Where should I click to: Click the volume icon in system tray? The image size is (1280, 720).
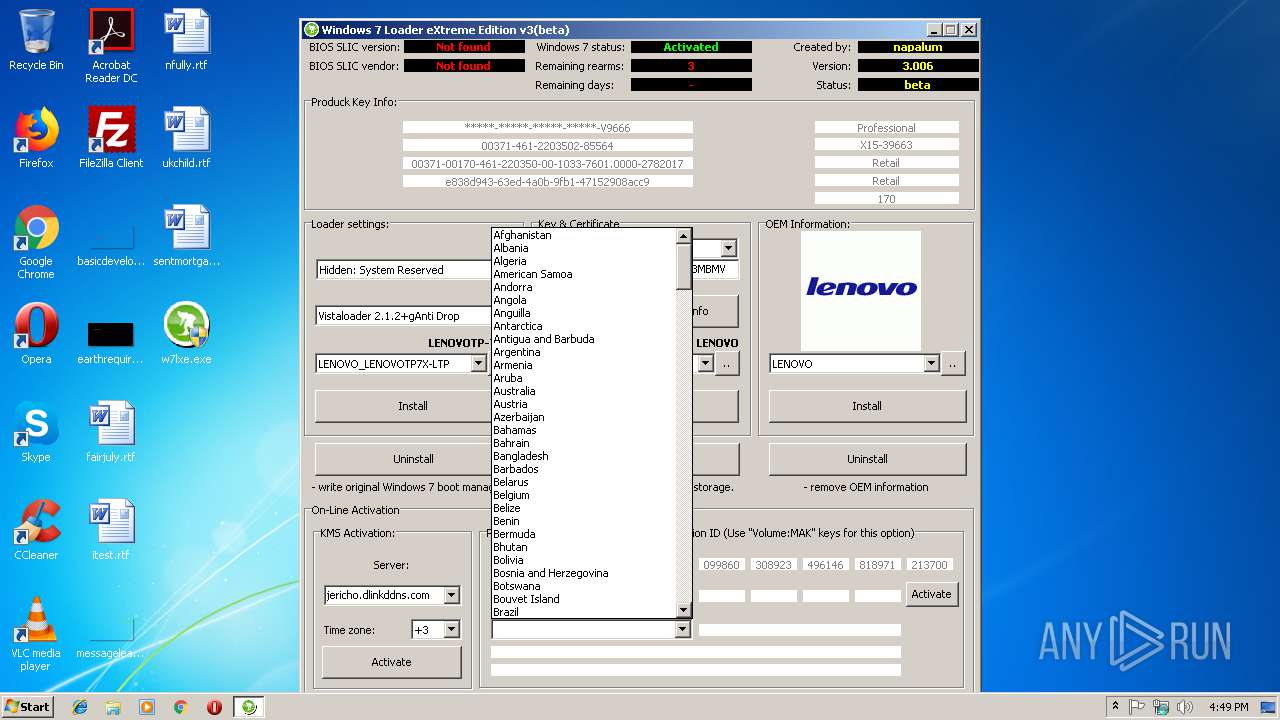tap(1185, 707)
